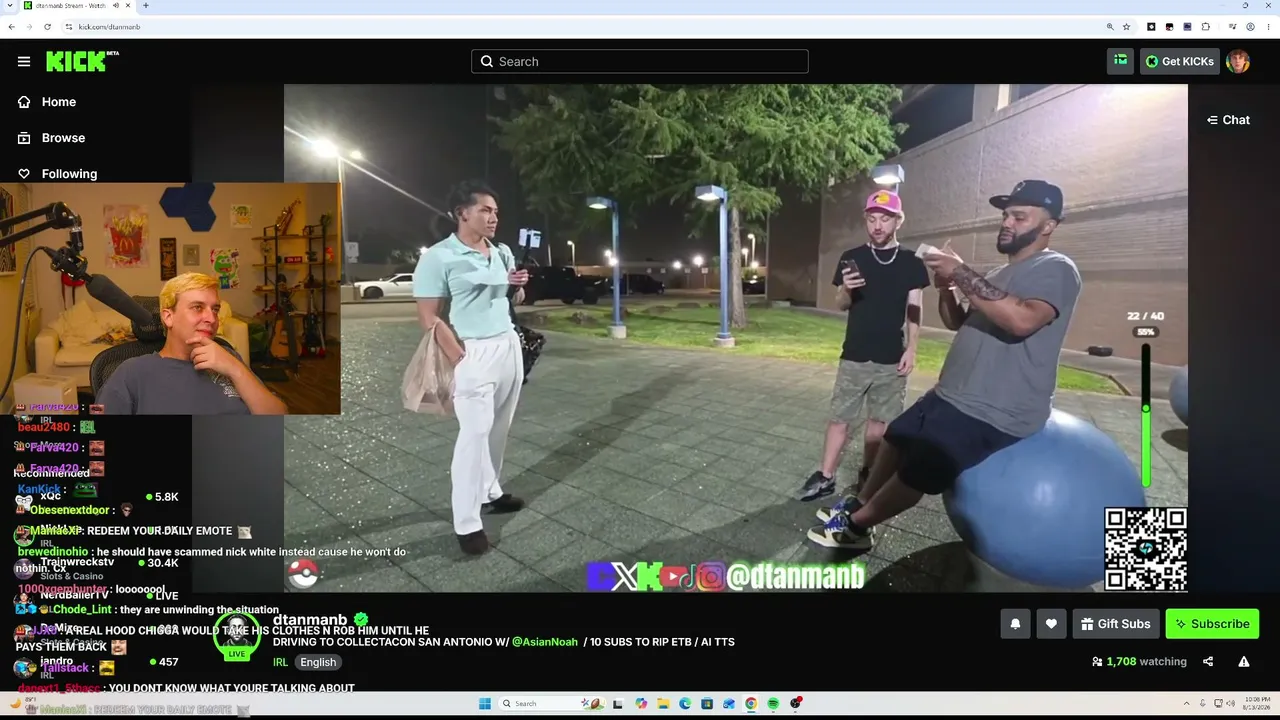1280x720 pixels.
Task: Open the Extensions puzzle icon
Action: click(1206, 27)
